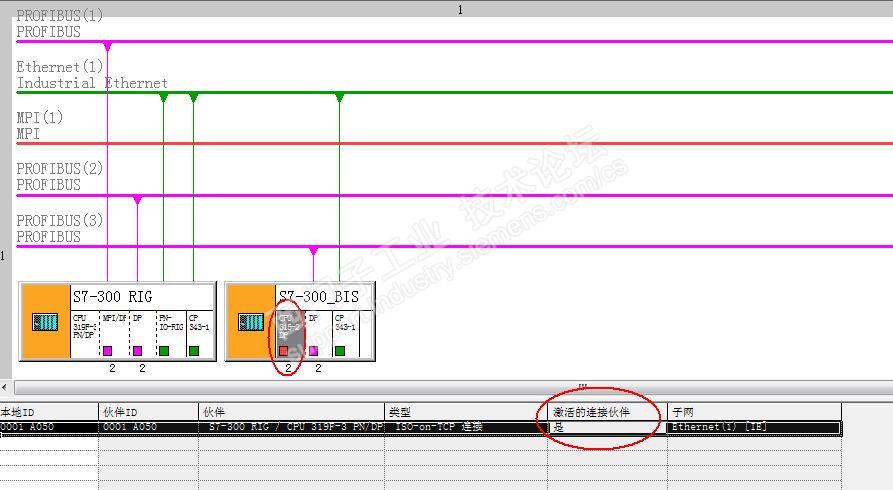This screenshot has height=490, width=893.
Task: Click the MPI(1) subnet name label
Action: (39, 117)
